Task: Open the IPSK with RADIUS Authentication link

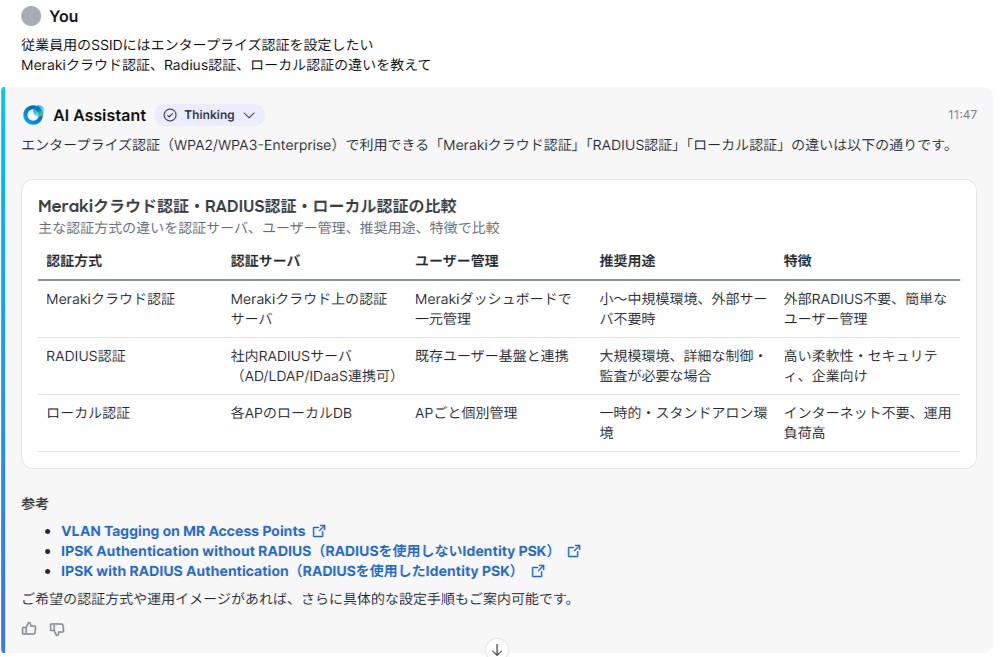Action: point(290,571)
